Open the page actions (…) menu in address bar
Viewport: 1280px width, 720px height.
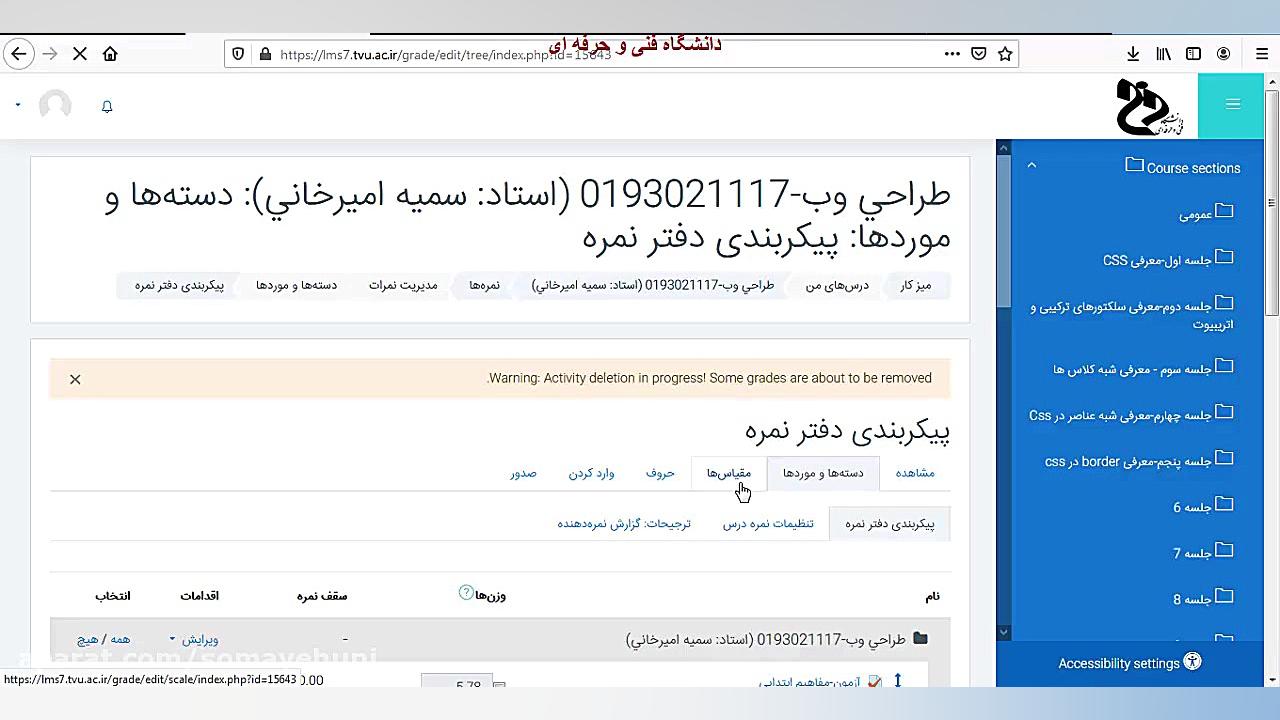coord(951,53)
